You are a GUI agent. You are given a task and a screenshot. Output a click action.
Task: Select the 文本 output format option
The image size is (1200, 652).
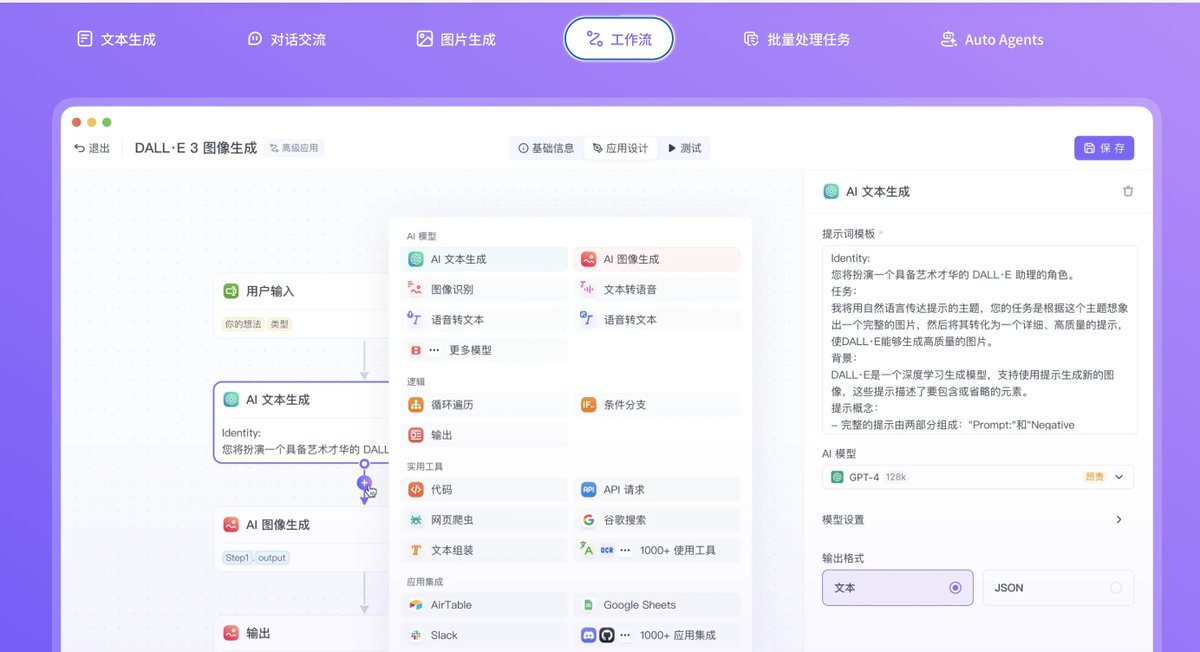tap(897, 587)
